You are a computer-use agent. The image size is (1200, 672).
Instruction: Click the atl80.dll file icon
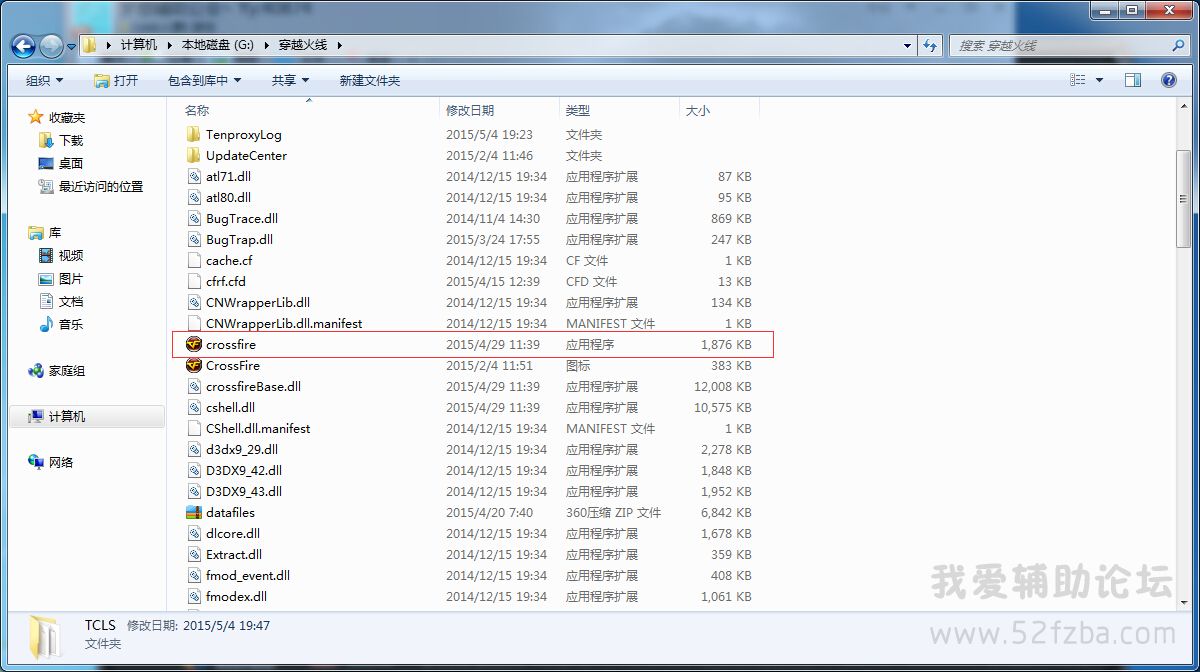194,197
